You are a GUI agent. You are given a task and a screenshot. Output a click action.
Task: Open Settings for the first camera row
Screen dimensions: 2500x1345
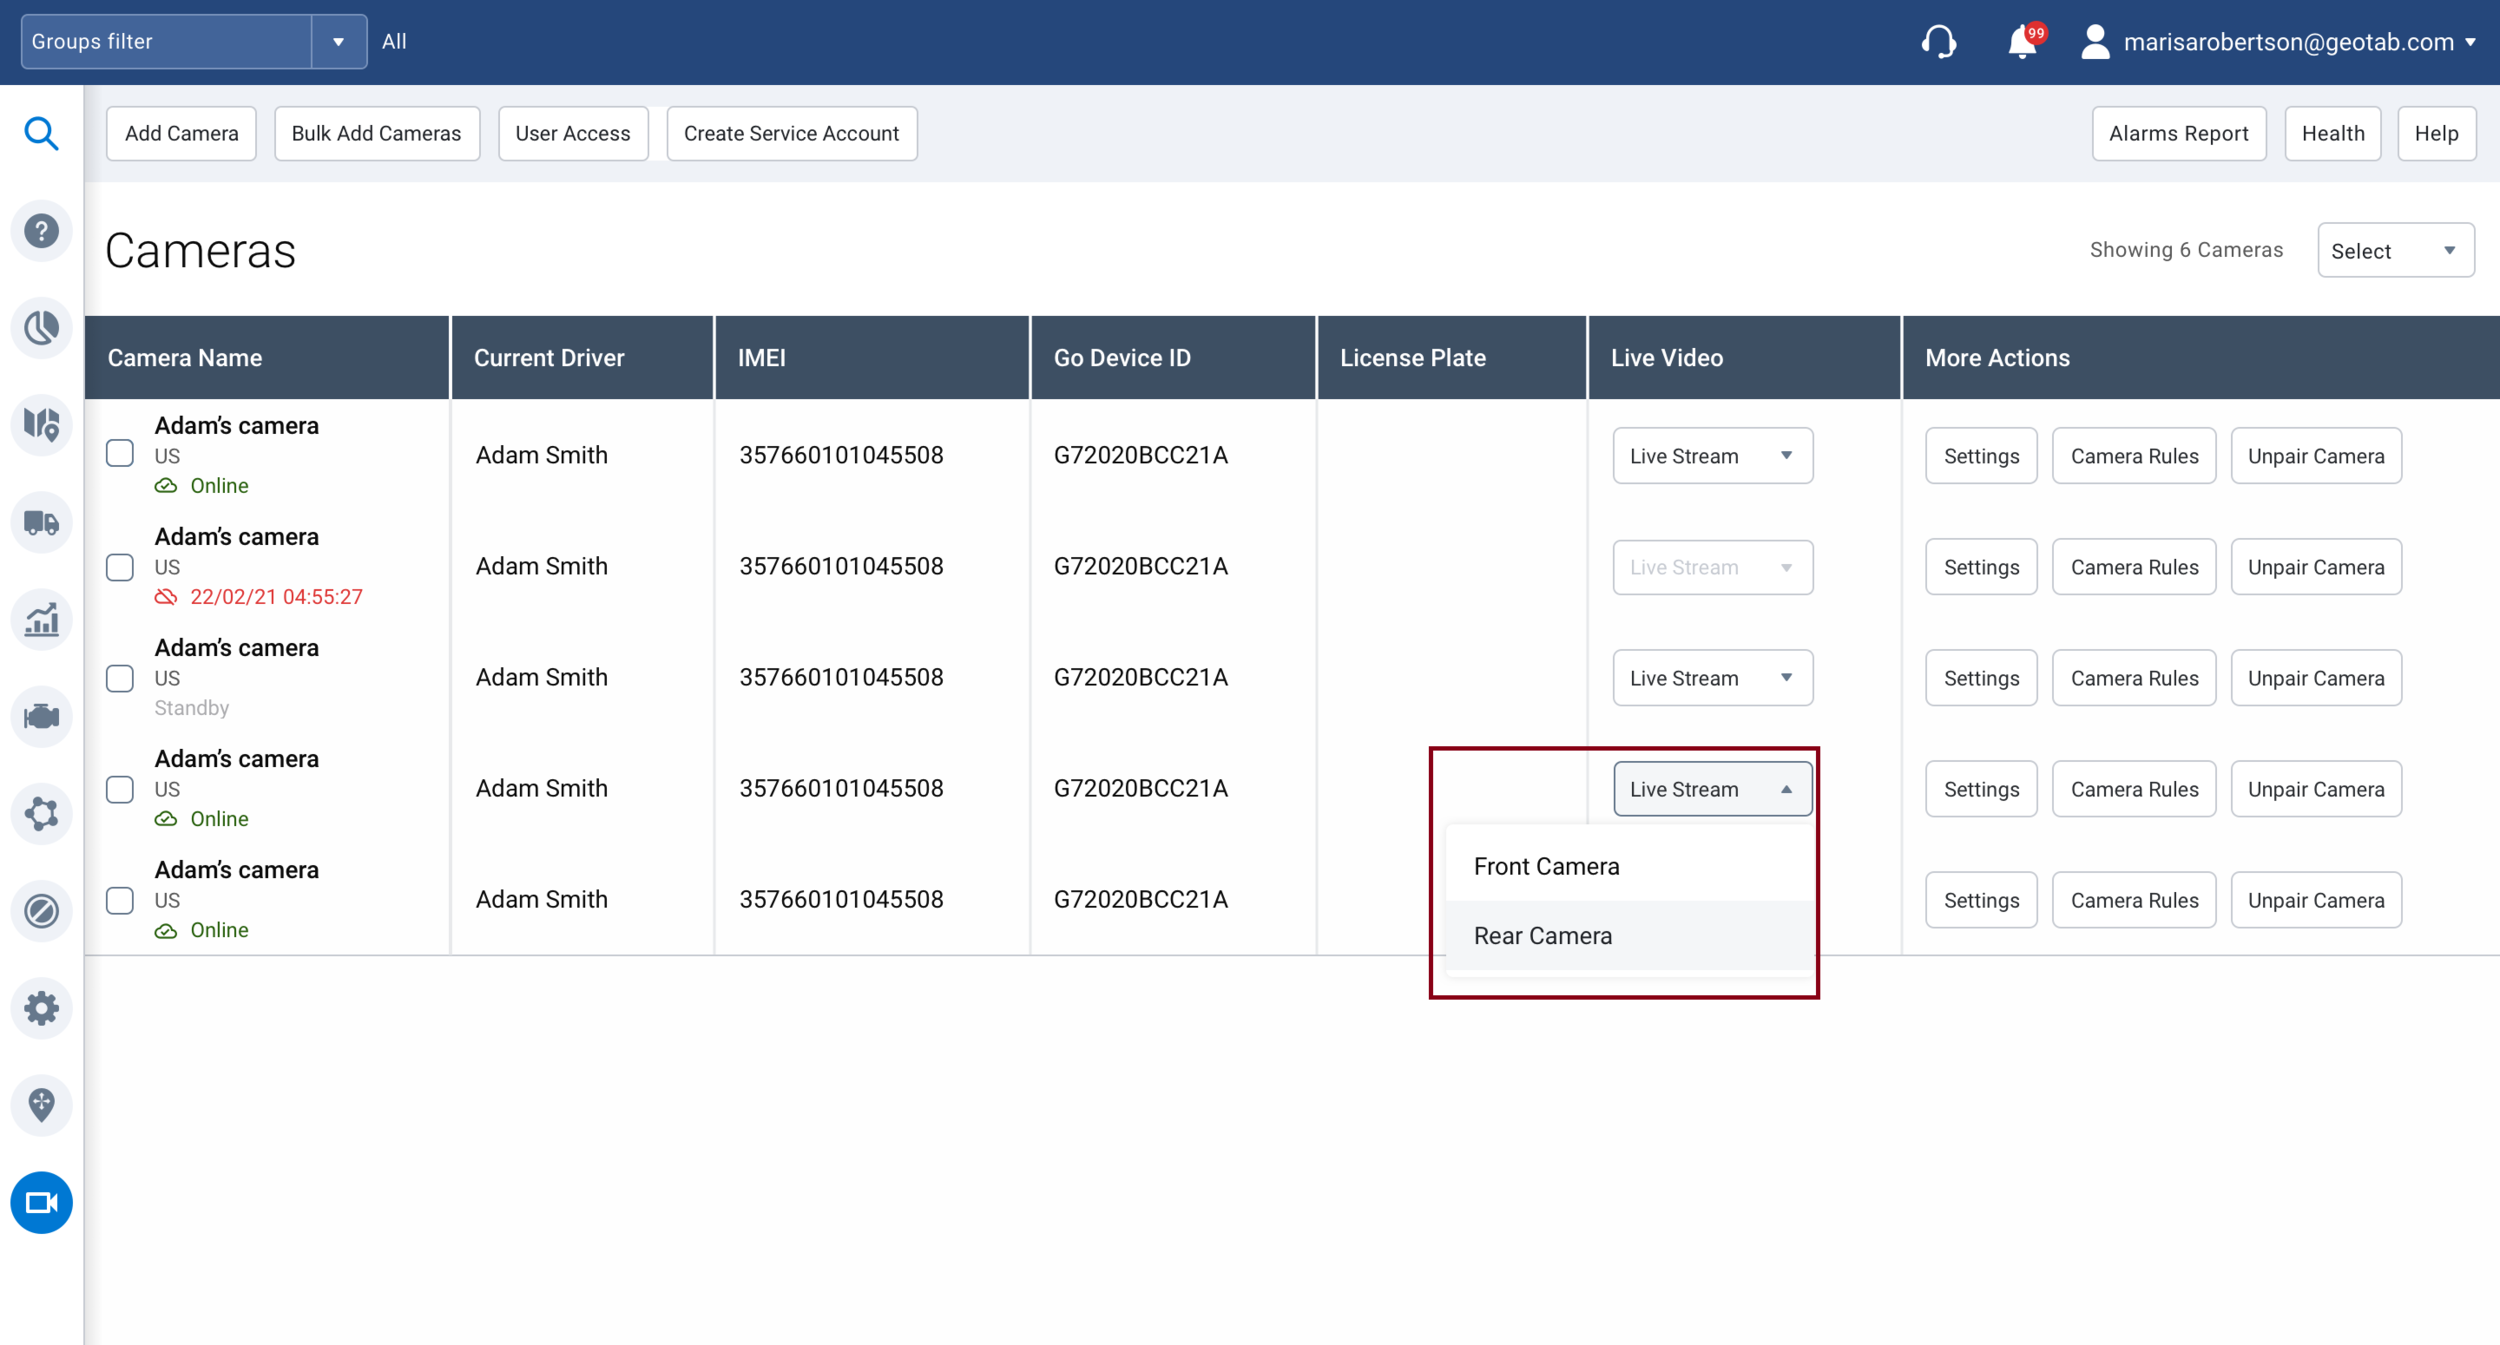(1981, 456)
